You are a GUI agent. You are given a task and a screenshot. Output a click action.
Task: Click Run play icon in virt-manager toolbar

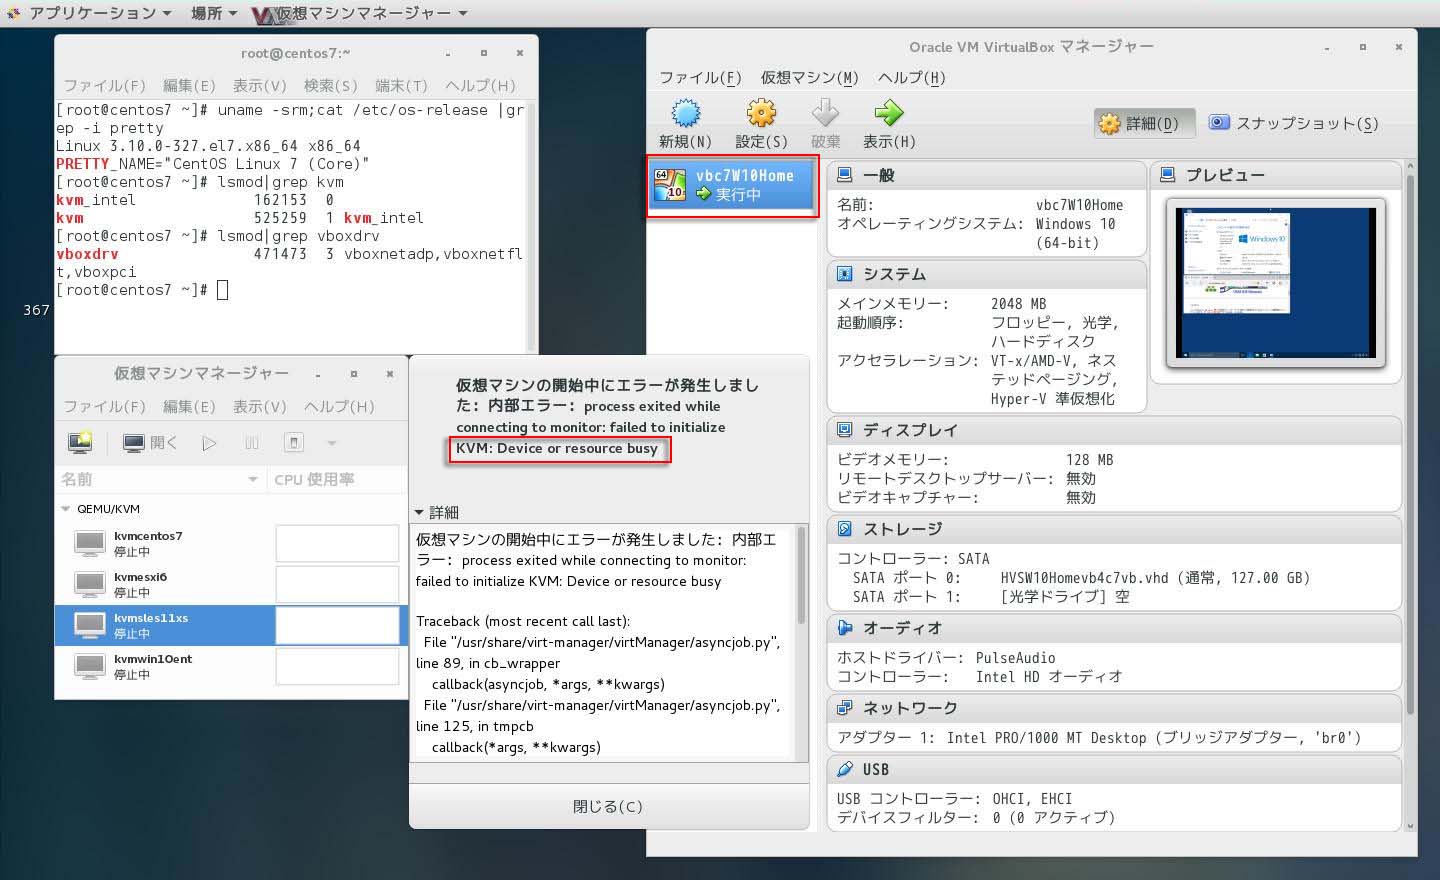pos(209,443)
